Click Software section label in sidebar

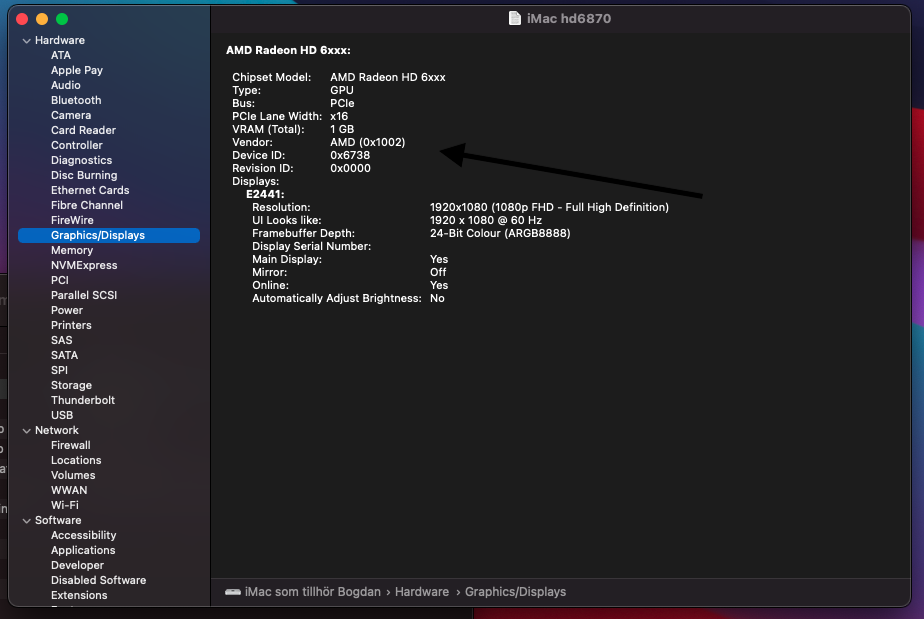pyautogui.click(x=58, y=521)
